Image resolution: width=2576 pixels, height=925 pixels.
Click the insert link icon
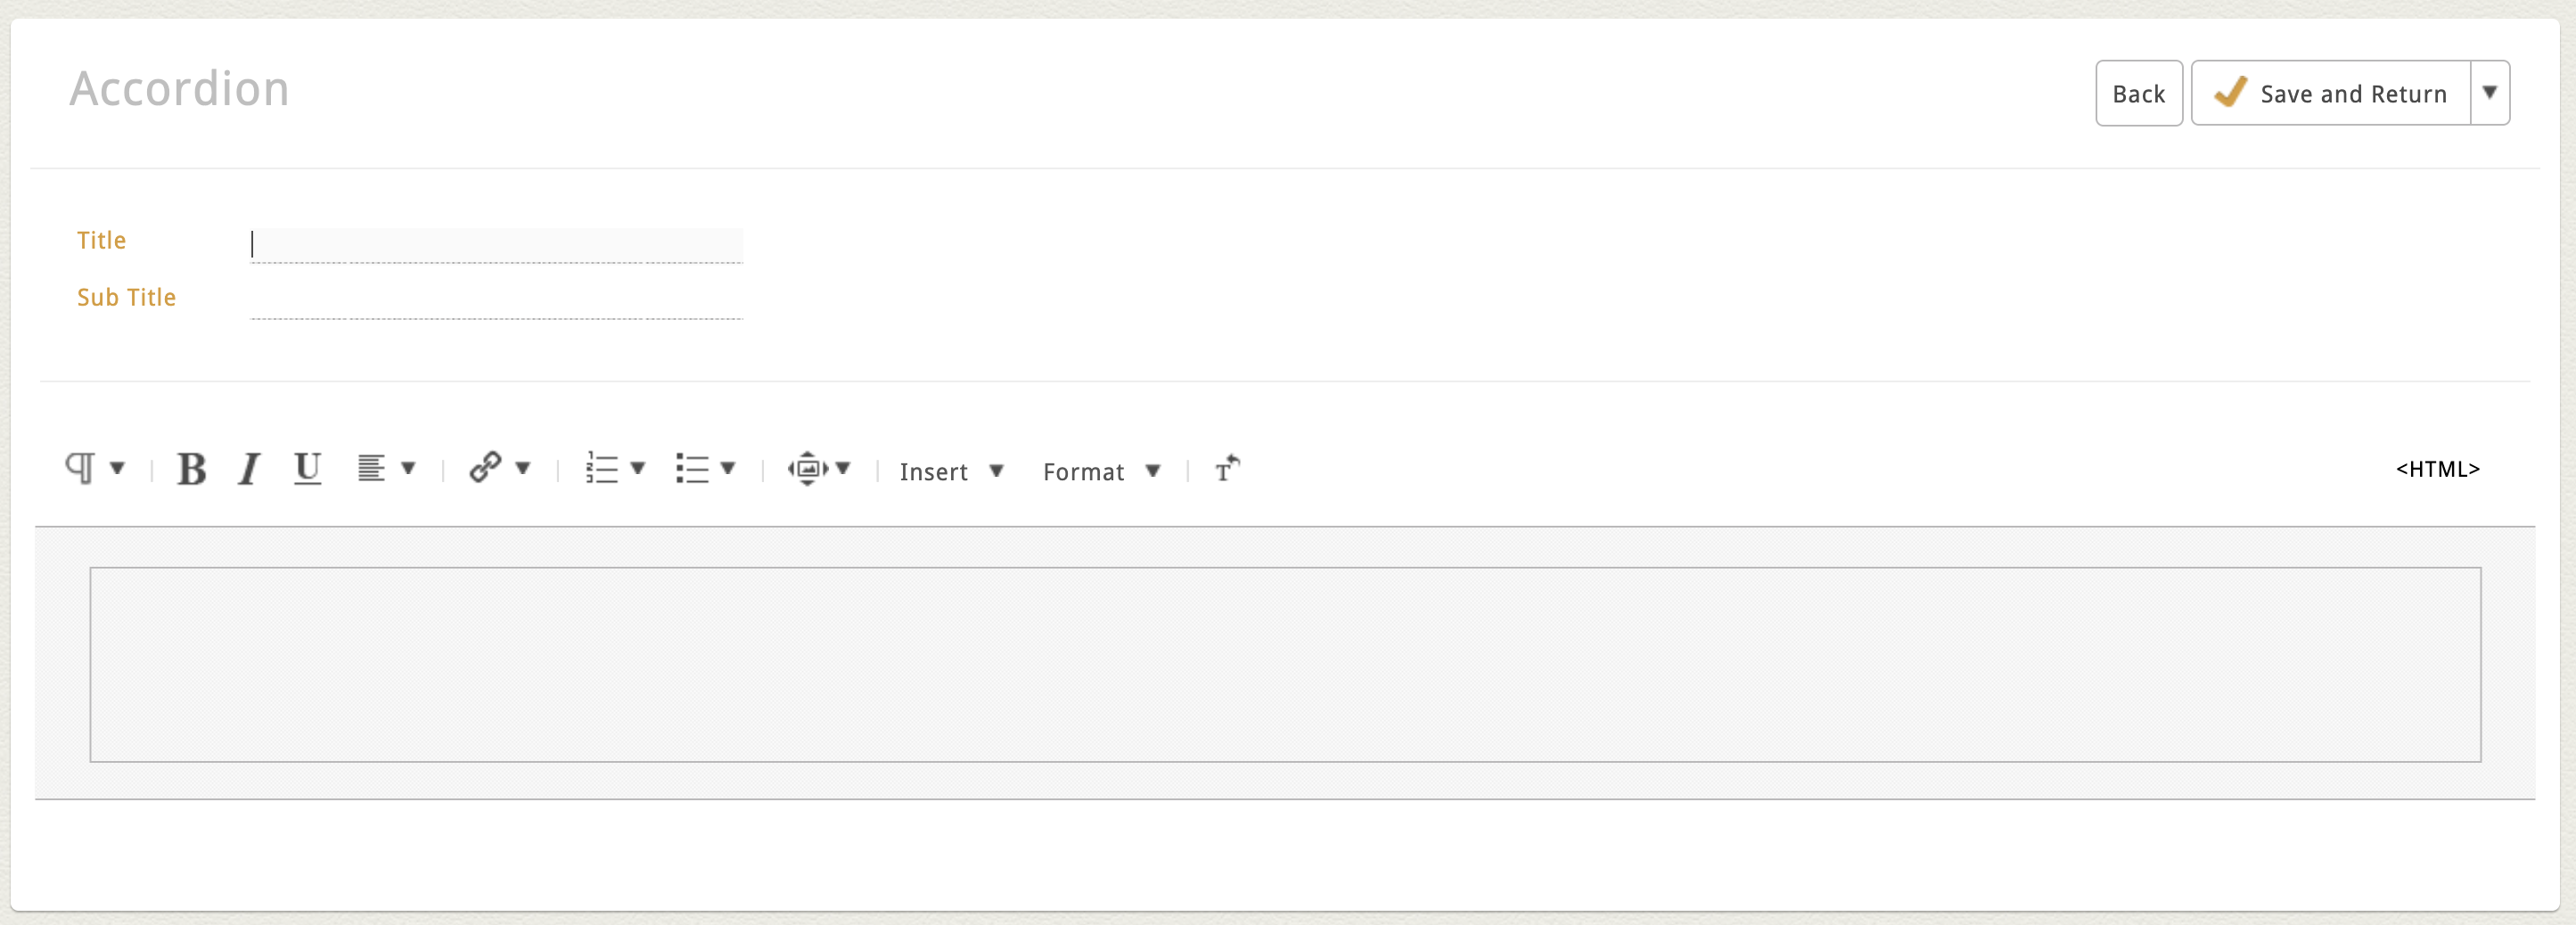(485, 467)
